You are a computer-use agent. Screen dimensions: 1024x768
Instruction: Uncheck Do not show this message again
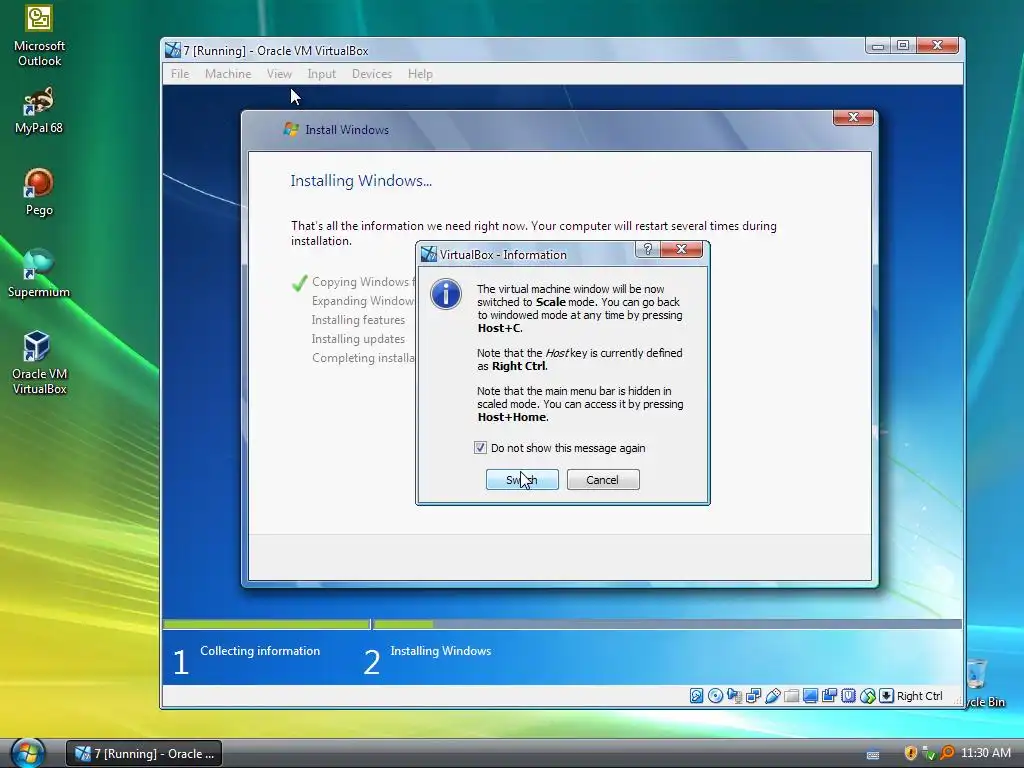pyautogui.click(x=480, y=448)
